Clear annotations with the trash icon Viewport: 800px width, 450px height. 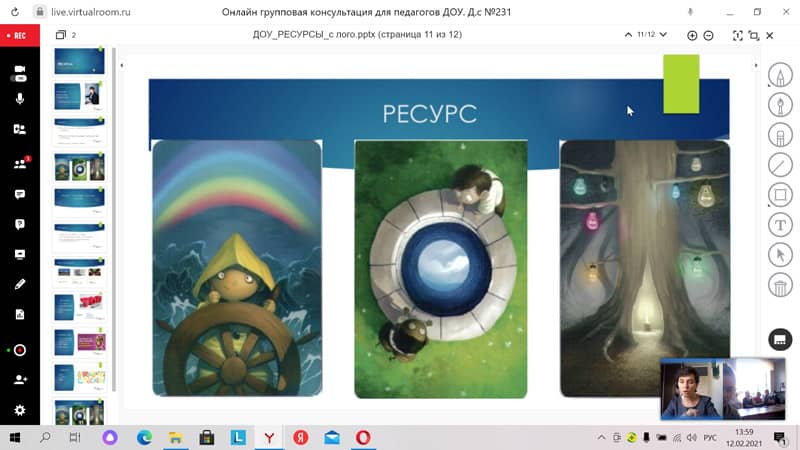(780, 286)
